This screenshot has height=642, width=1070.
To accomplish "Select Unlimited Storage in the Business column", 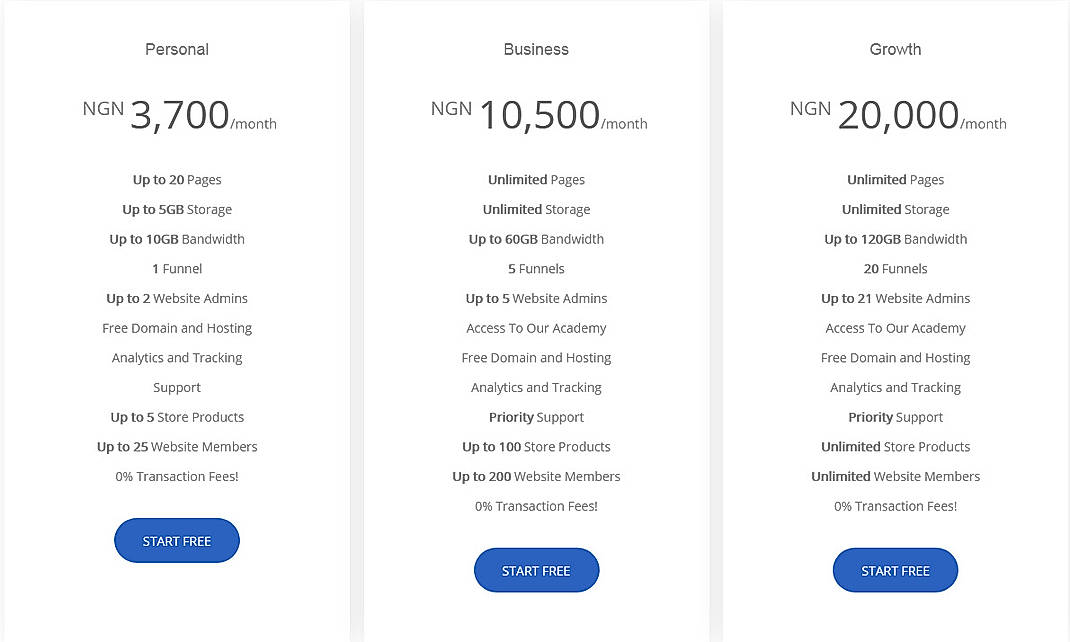I will tap(536, 209).
